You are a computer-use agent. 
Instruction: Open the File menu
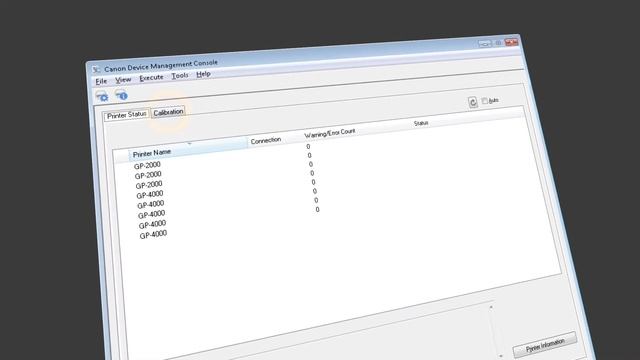[101, 81]
